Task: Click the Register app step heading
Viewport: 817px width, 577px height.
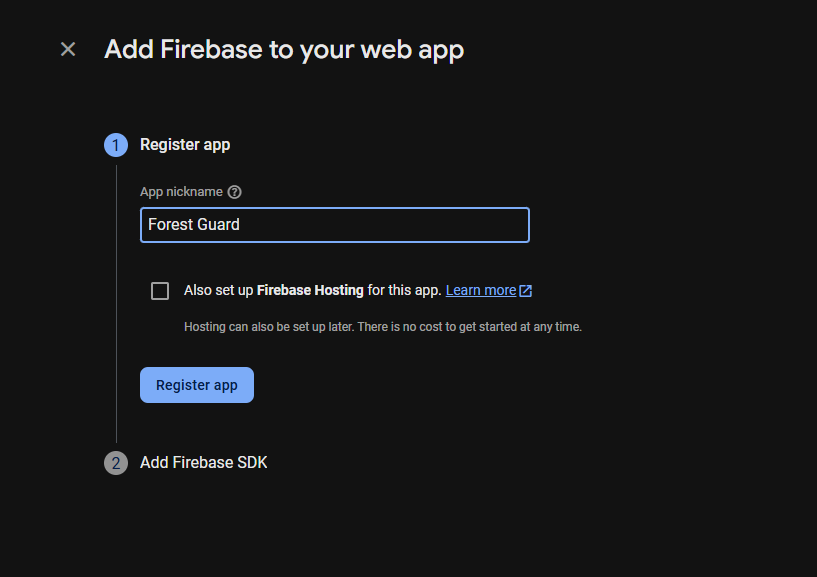Action: point(185,145)
